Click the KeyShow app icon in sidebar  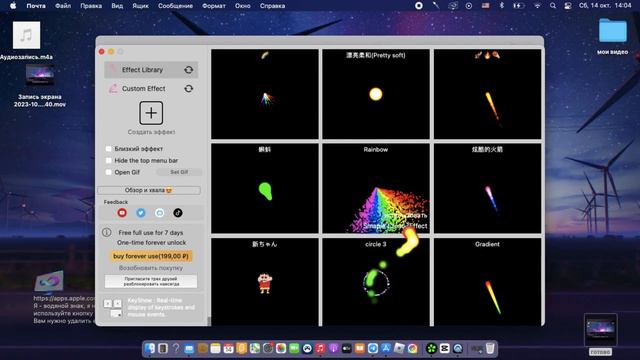tap(113, 308)
